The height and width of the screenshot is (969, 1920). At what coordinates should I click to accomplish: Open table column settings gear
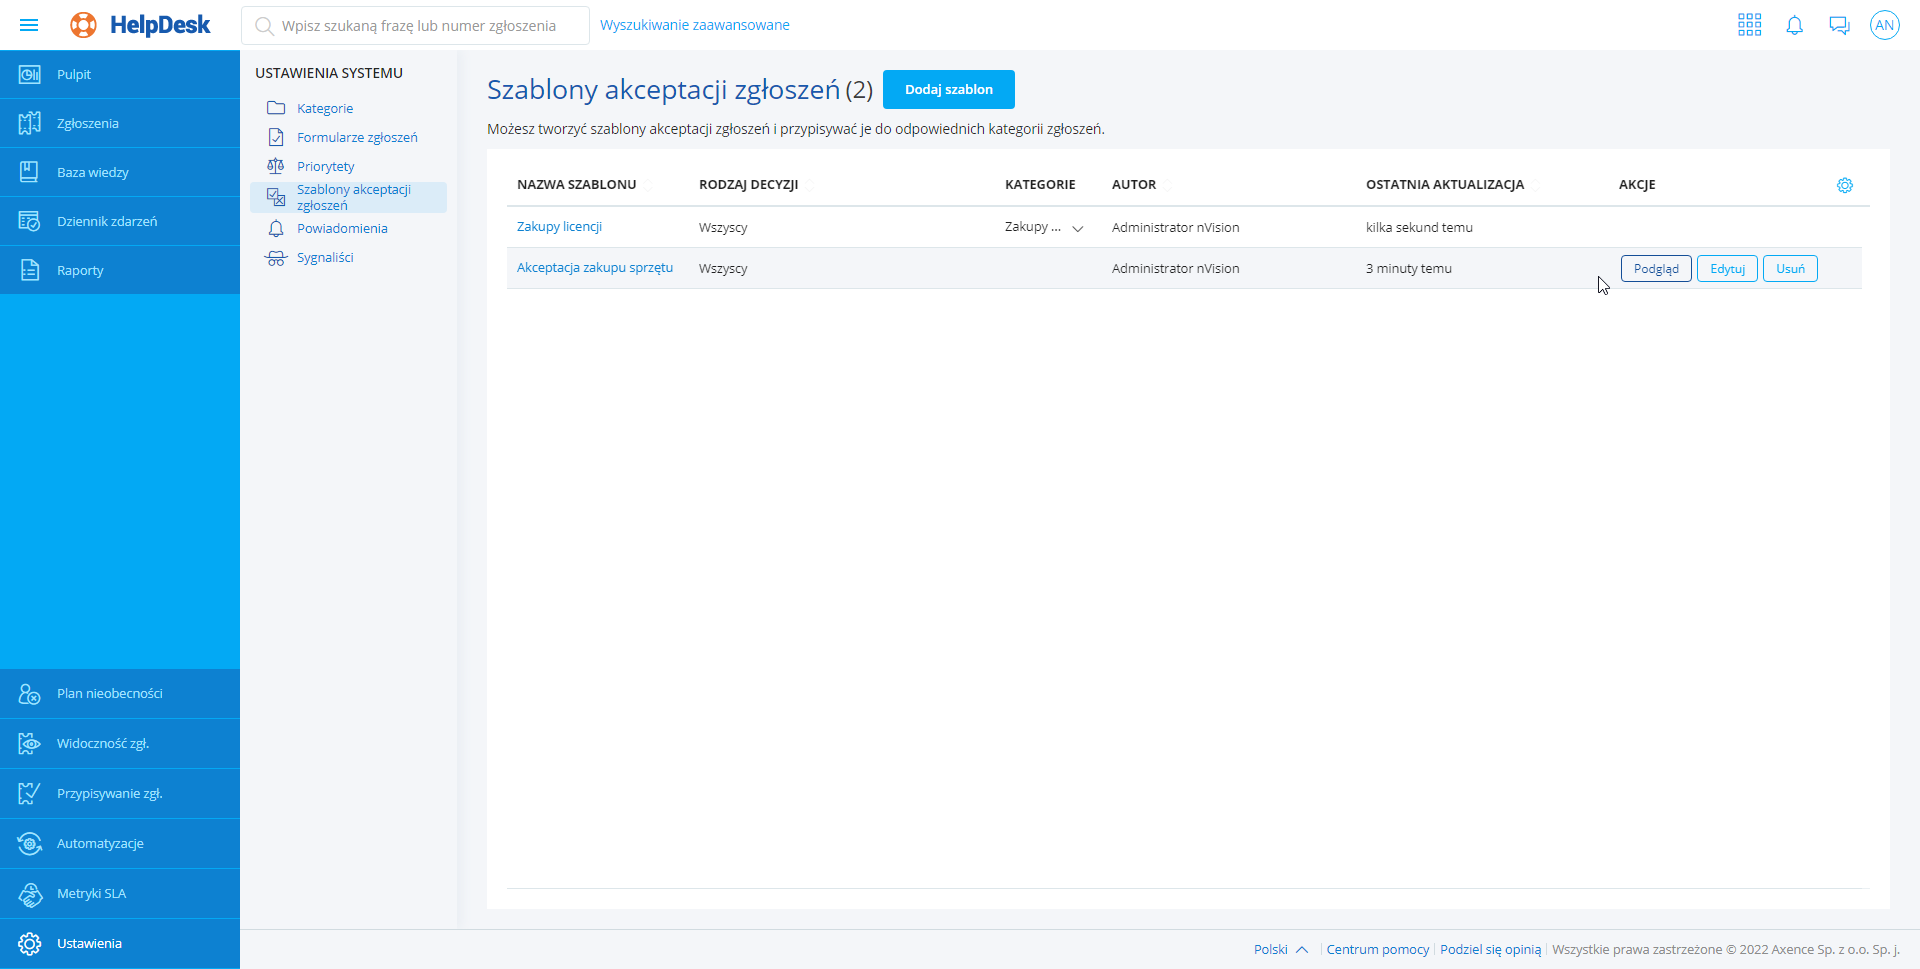point(1844,185)
